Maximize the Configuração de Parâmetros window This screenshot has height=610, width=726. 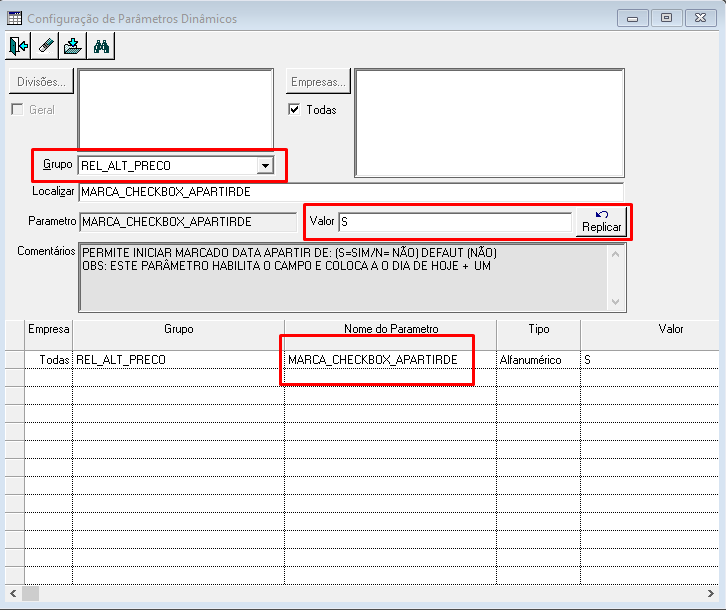click(666, 19)
